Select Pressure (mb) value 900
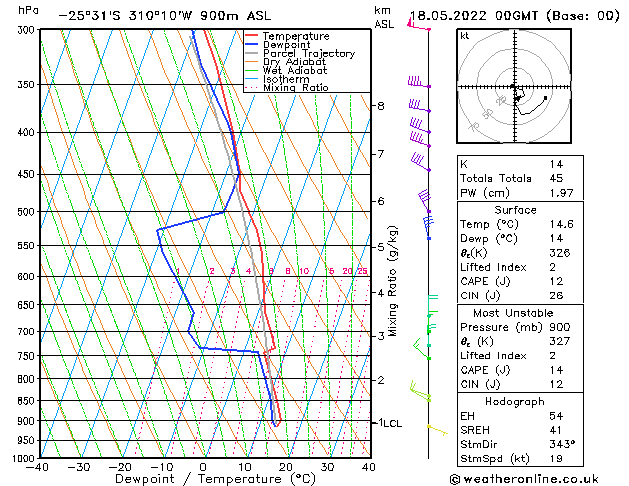The width and height of the screenshot is (629, 486). (x=560, y=327)
